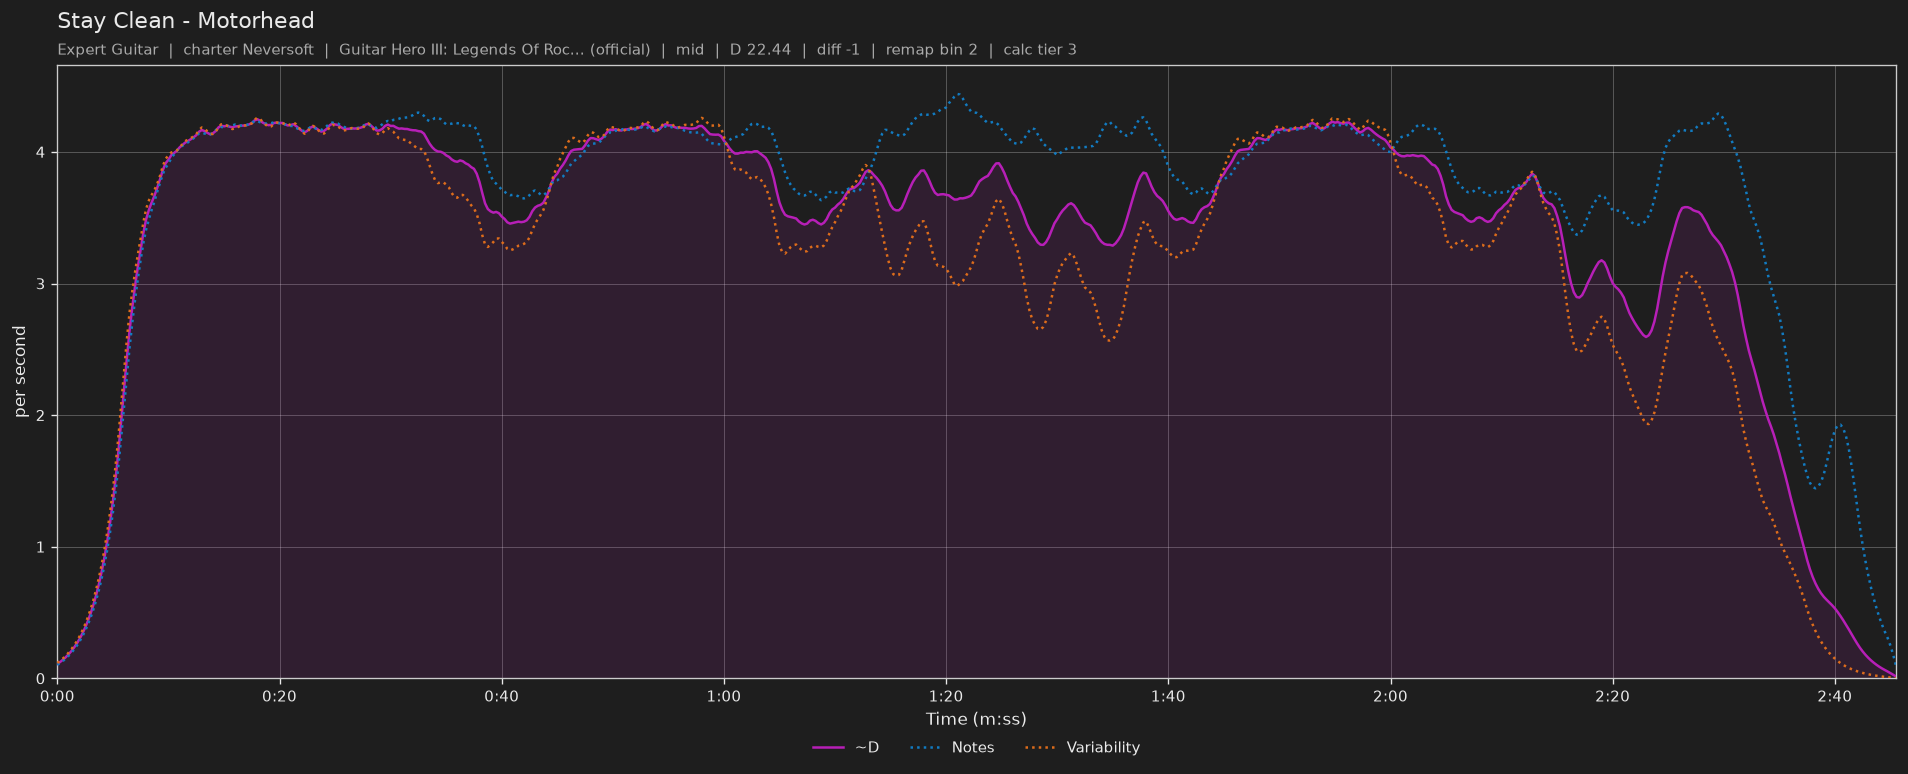This screenshot has width=1908, height=774.
Task: Click the magenta line swatch beside '~D'
Action: (x=829, y=748)
